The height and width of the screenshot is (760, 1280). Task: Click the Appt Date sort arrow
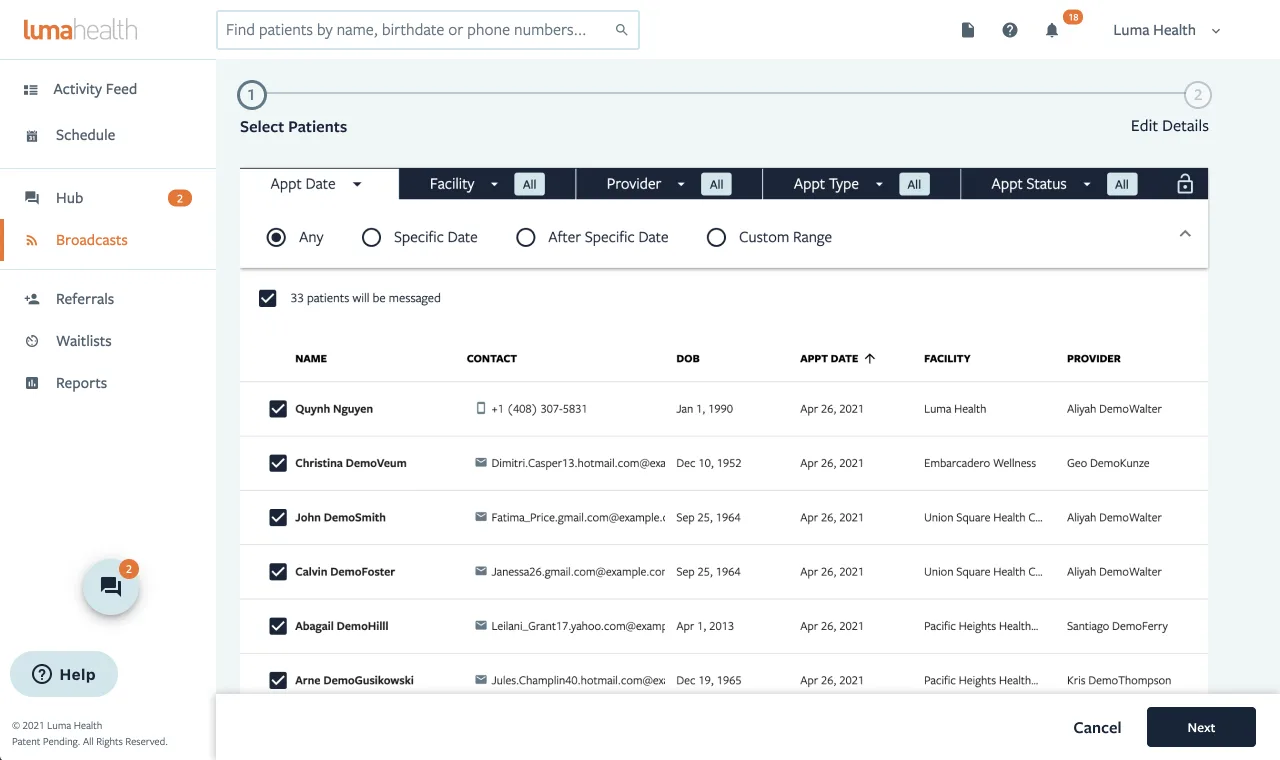(870, 358)
